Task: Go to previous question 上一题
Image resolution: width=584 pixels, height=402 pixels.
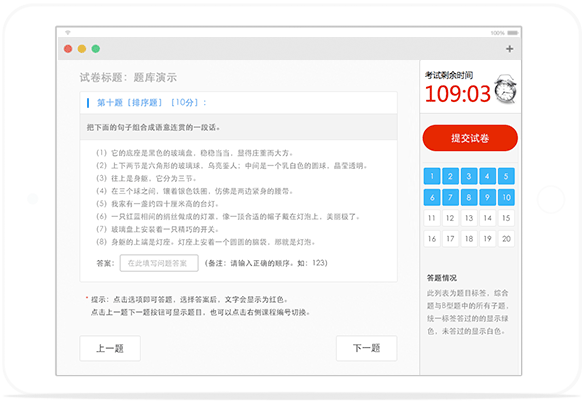Action: 110,348
